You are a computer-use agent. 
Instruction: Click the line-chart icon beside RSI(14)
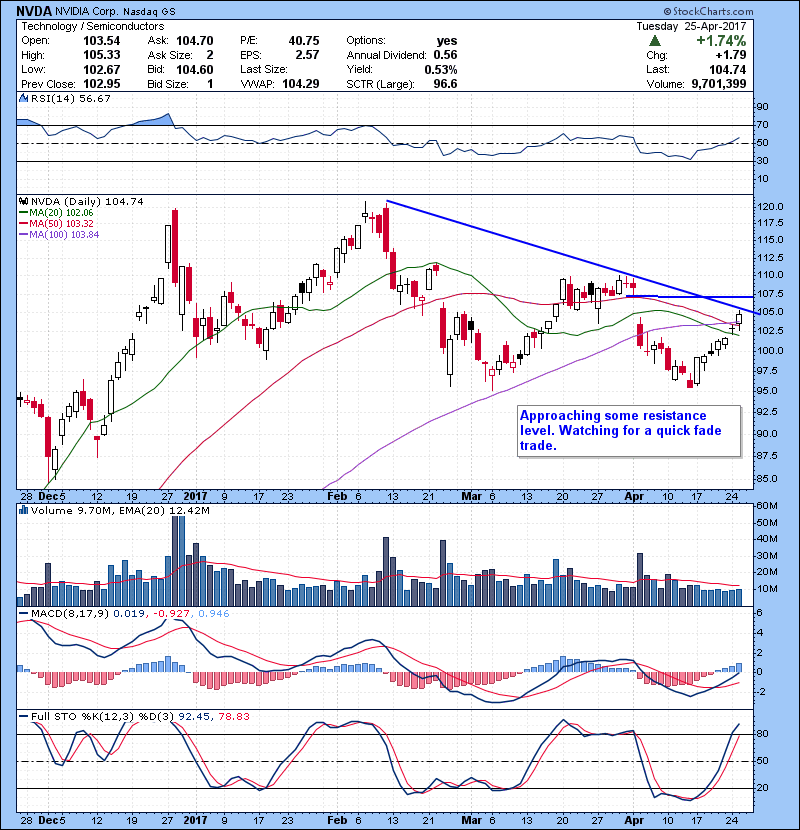coord(23,98)
